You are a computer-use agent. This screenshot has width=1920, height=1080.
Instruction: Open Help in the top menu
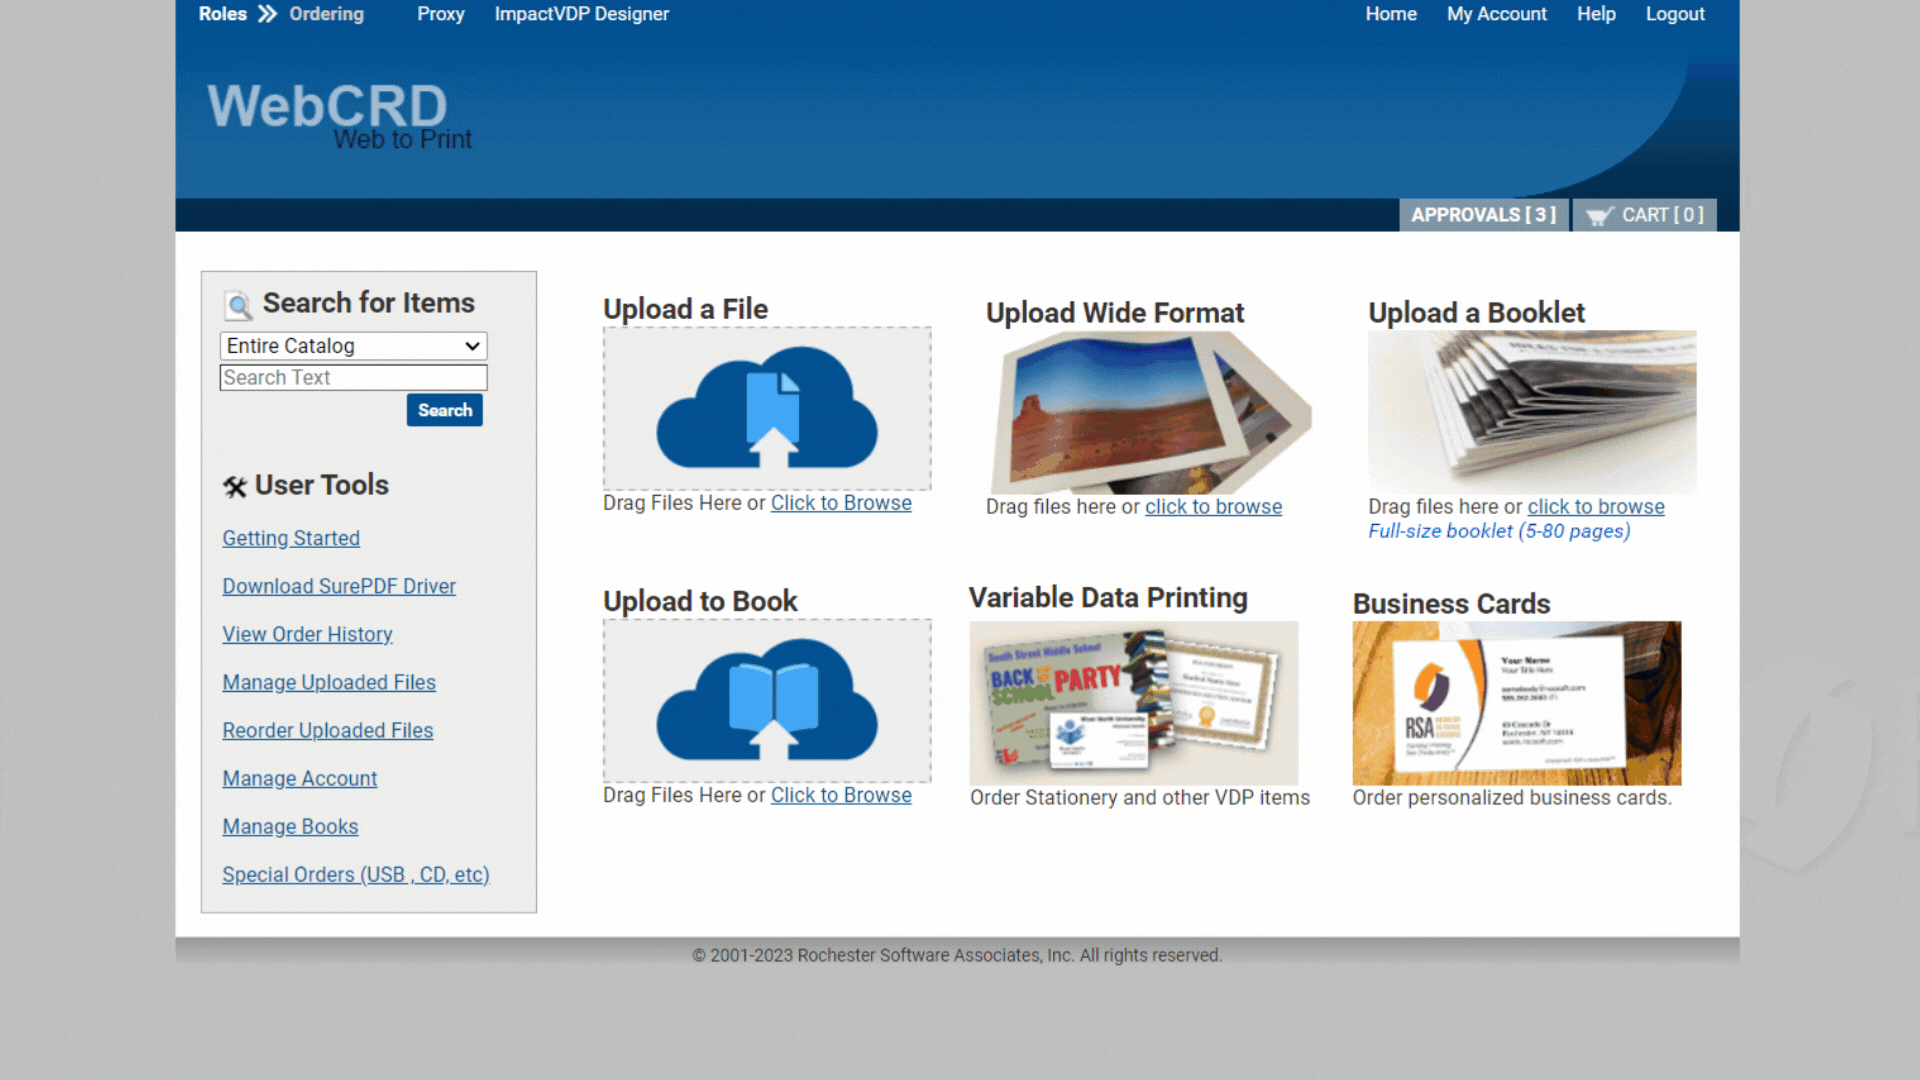coord(1597,14)
